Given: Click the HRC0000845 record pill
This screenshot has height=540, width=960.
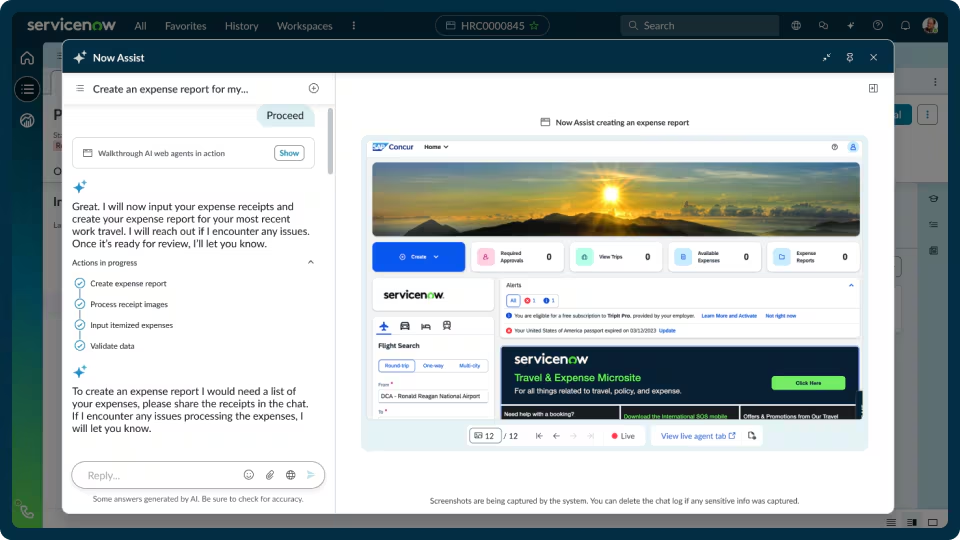Looking at the screenshot, I should point(492,26).
